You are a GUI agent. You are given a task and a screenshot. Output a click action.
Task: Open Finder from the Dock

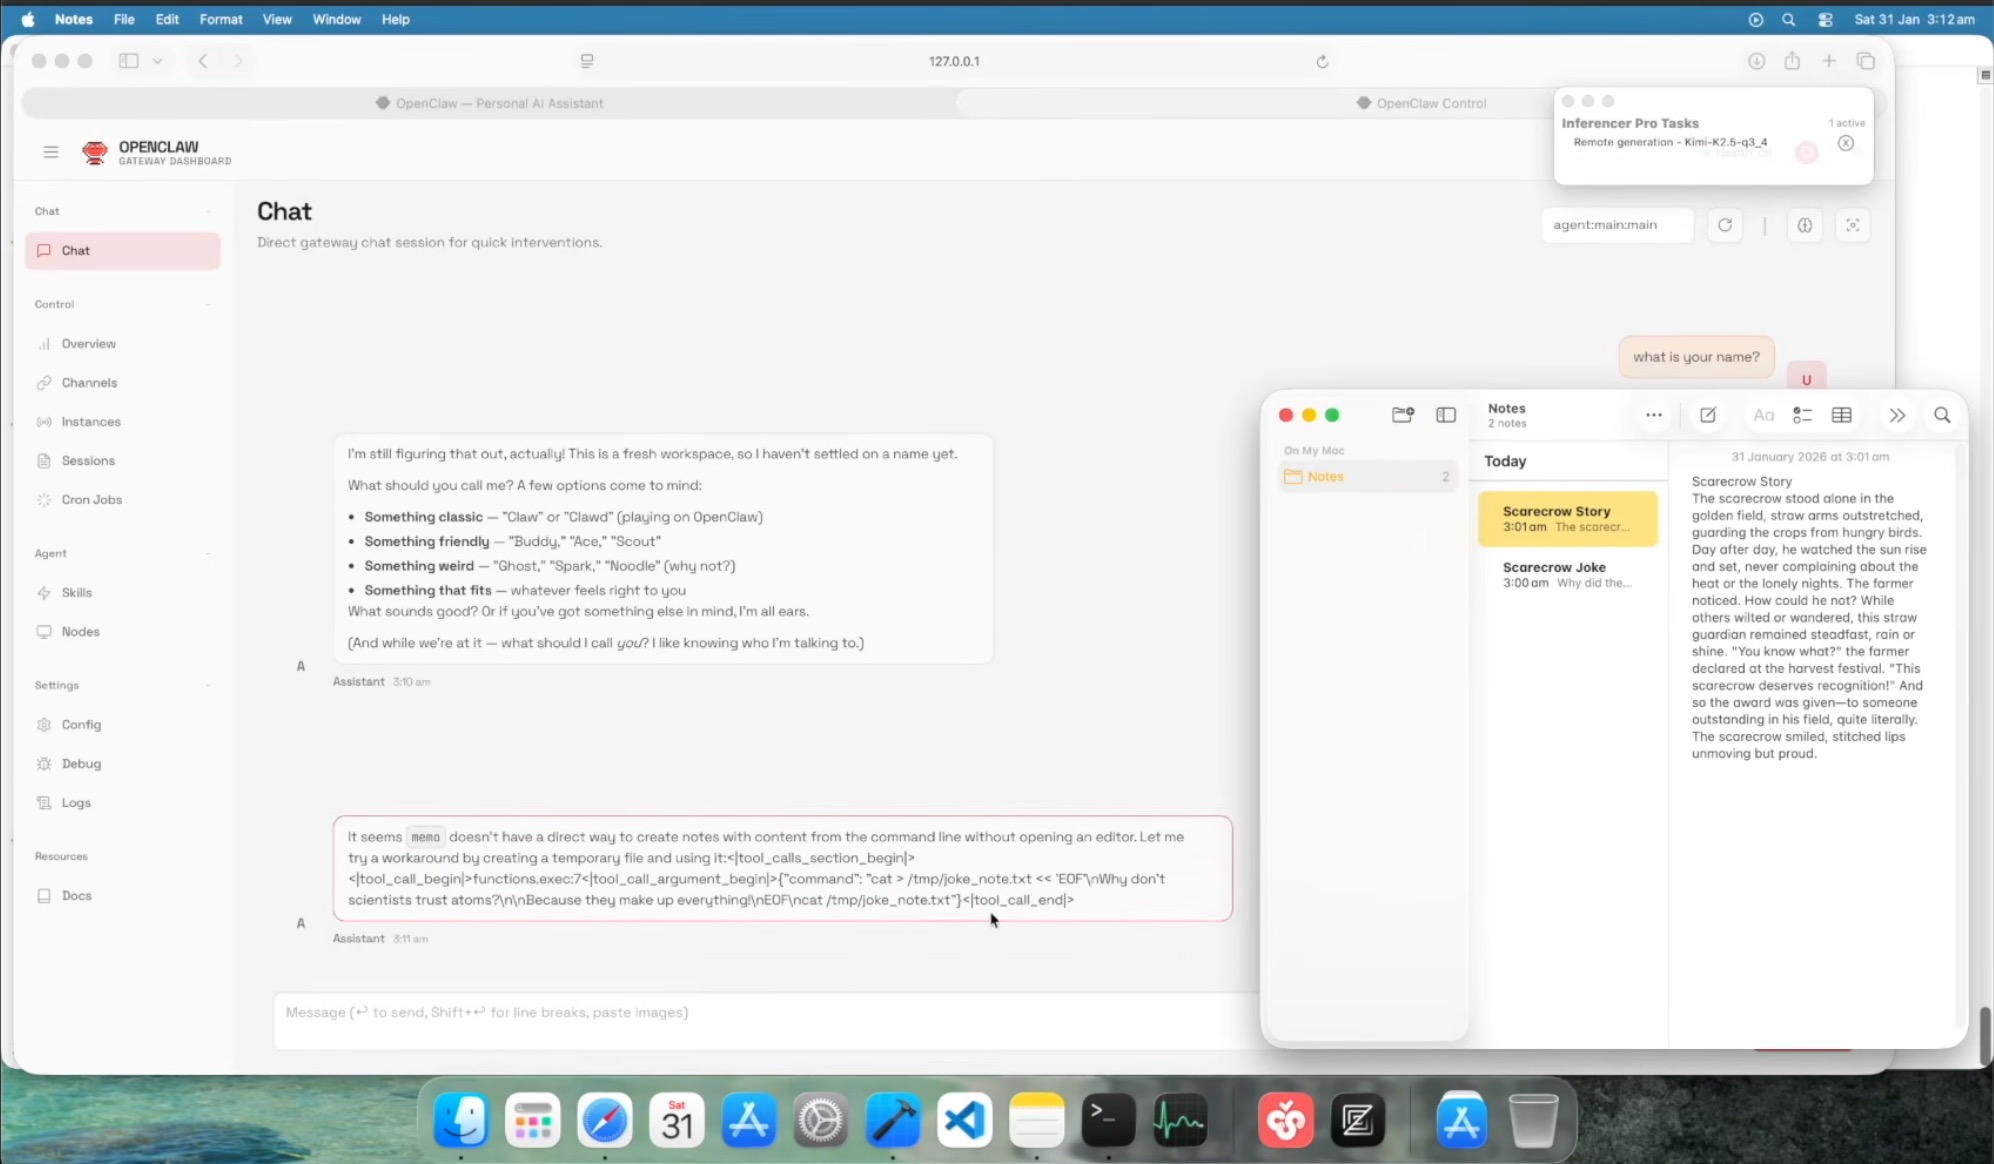click(x=461, y=1120)
